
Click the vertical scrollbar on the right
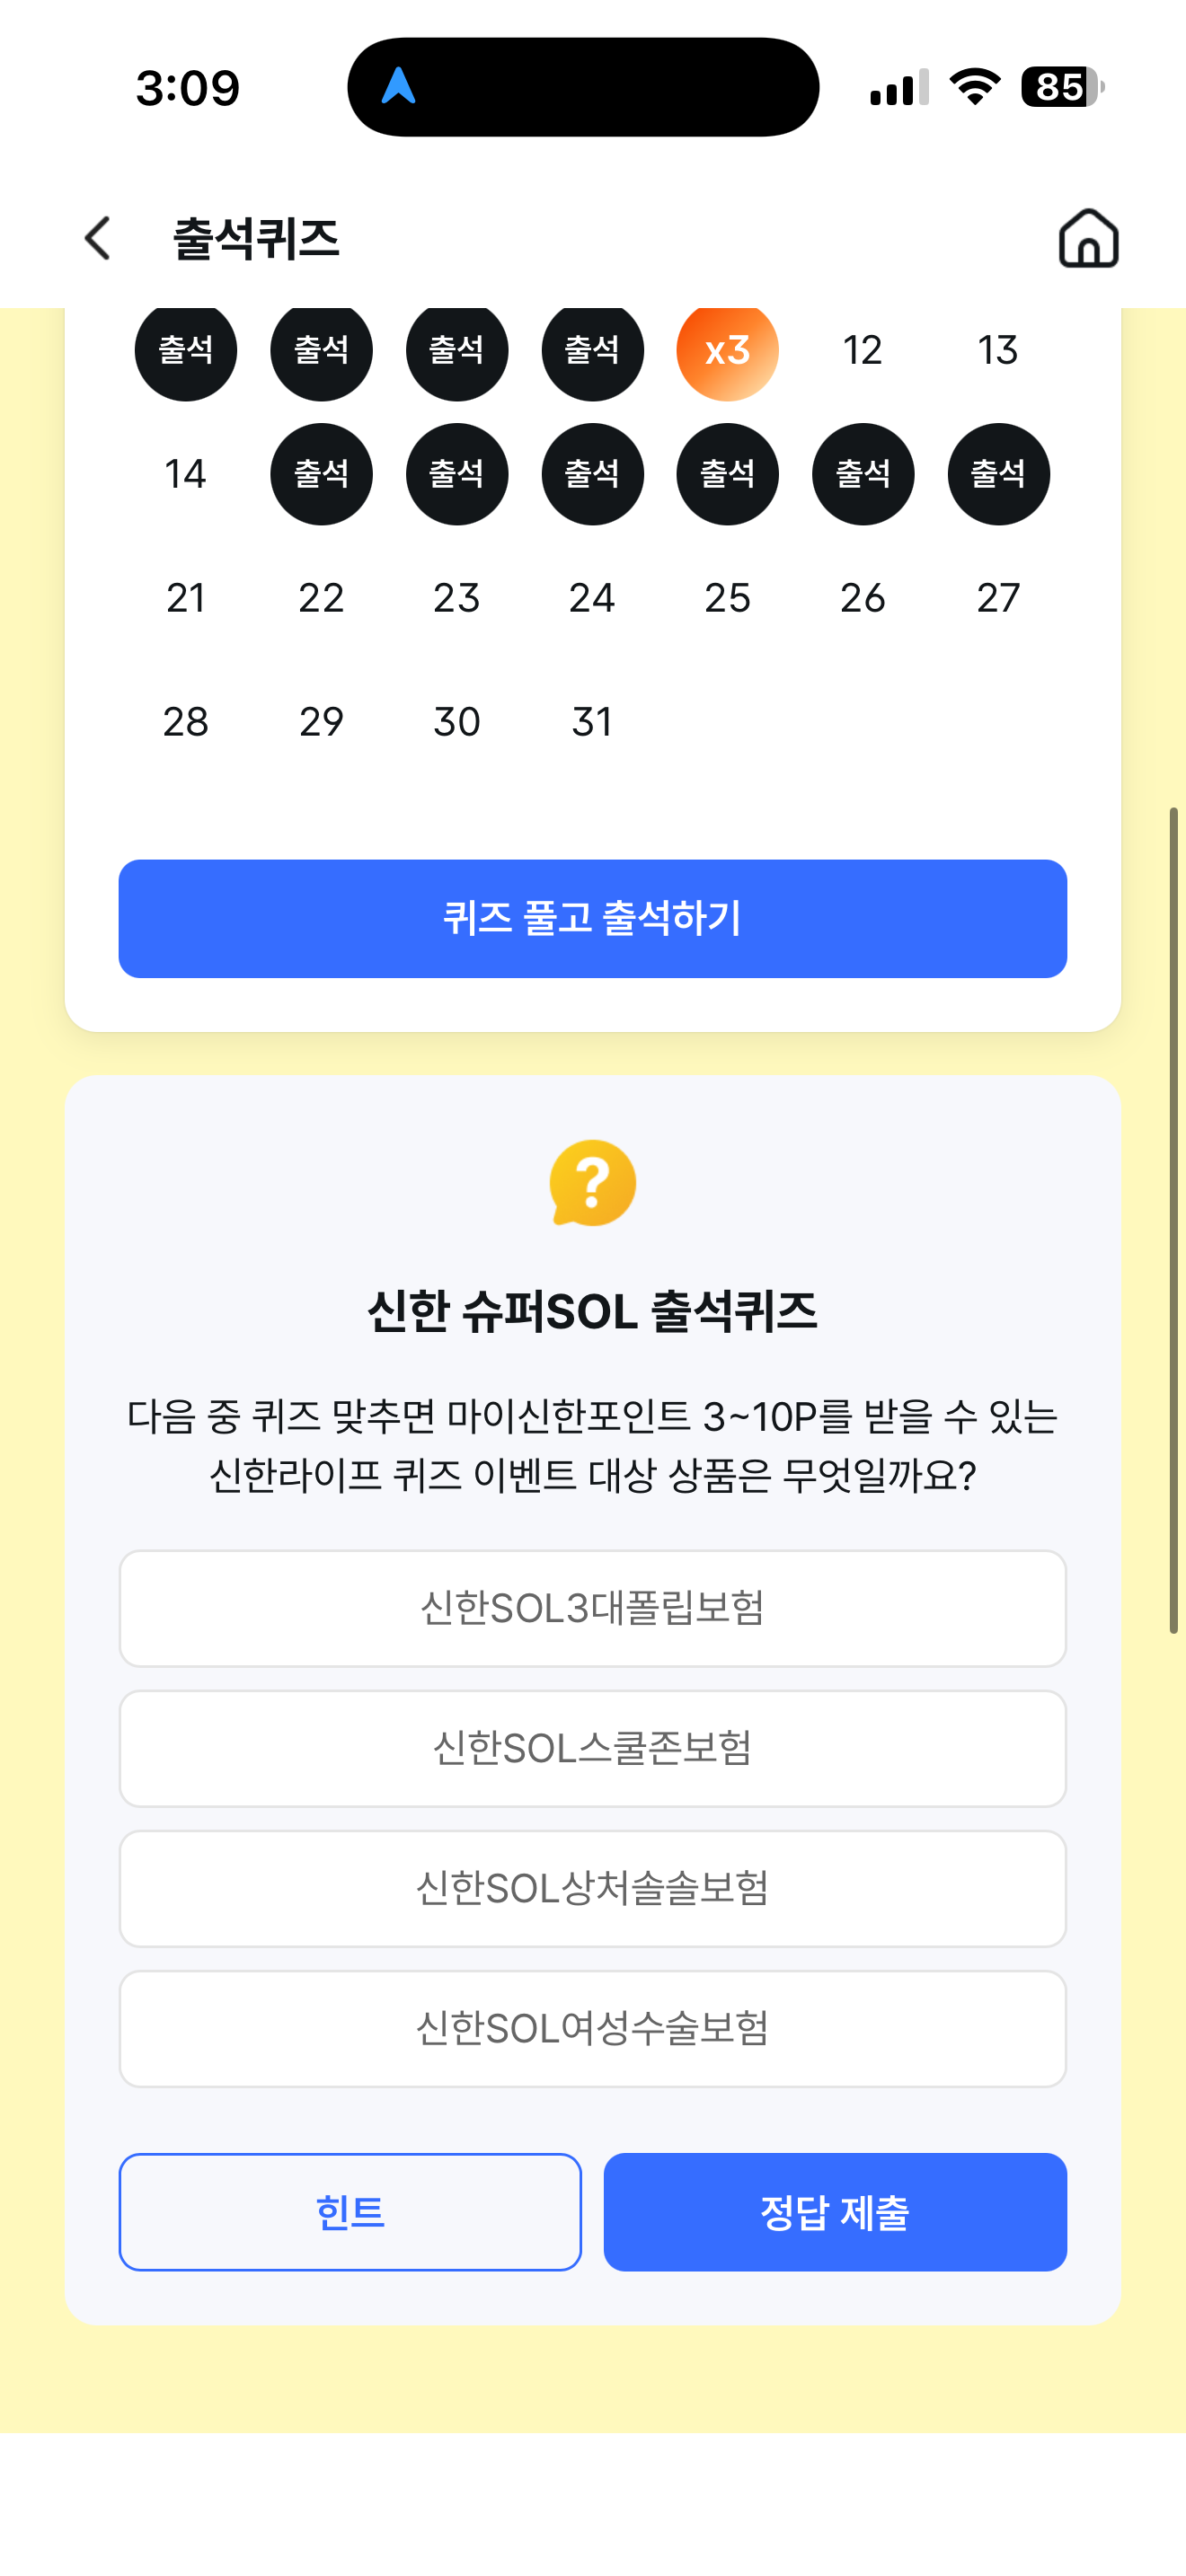coord(1174,1220)
